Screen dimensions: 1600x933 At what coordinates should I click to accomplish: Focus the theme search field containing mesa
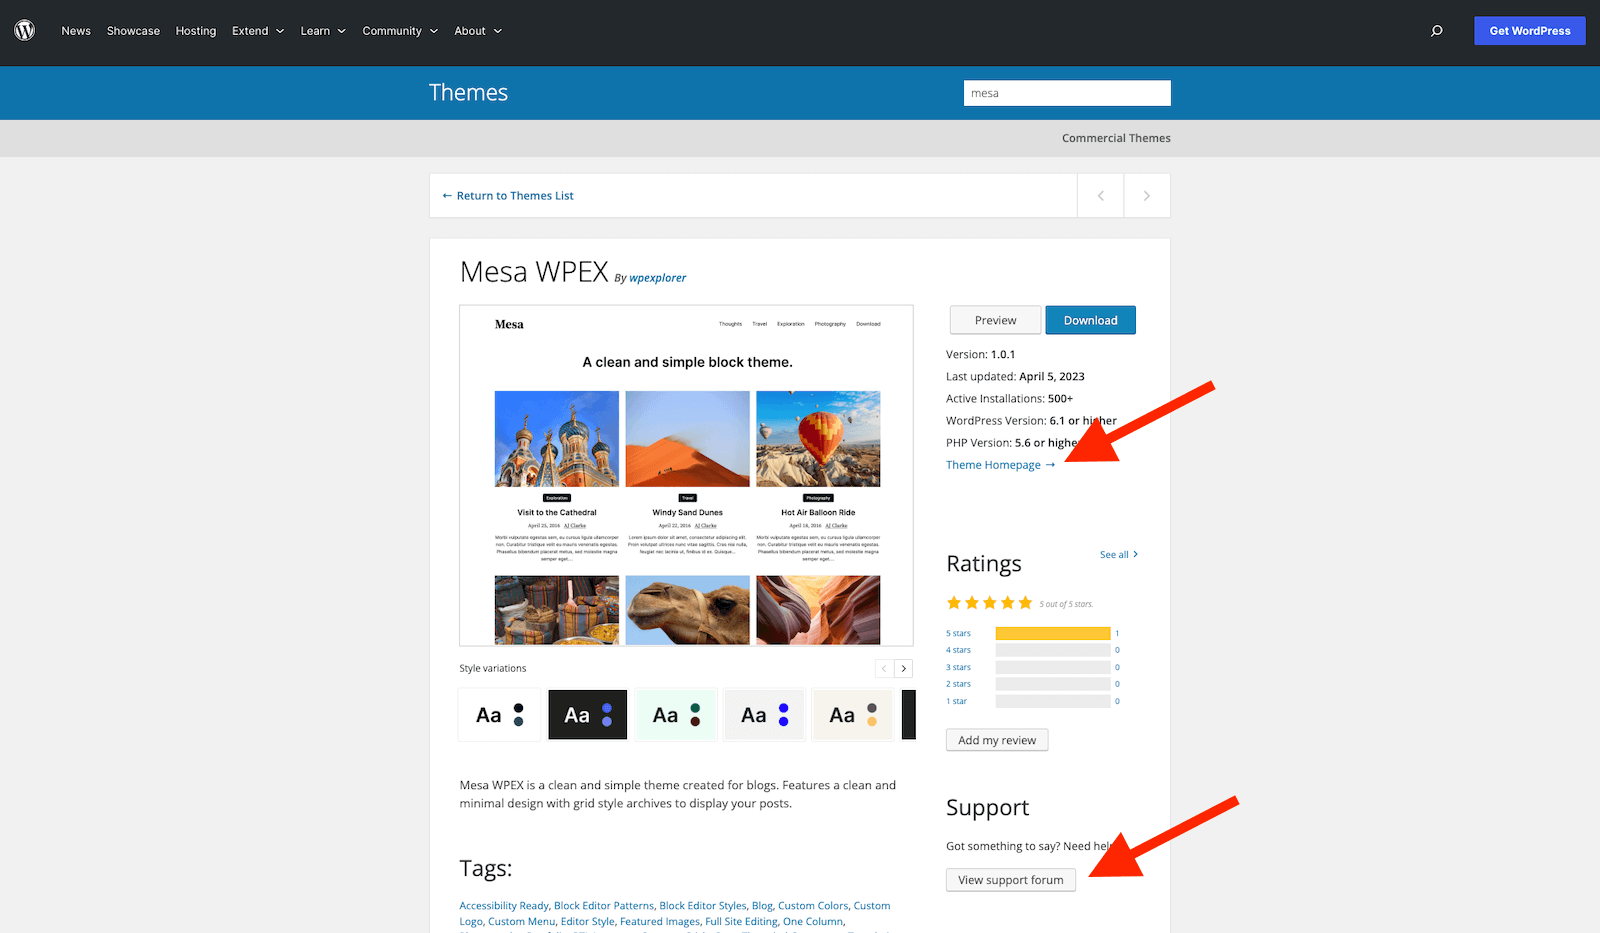coord(1067,93)
